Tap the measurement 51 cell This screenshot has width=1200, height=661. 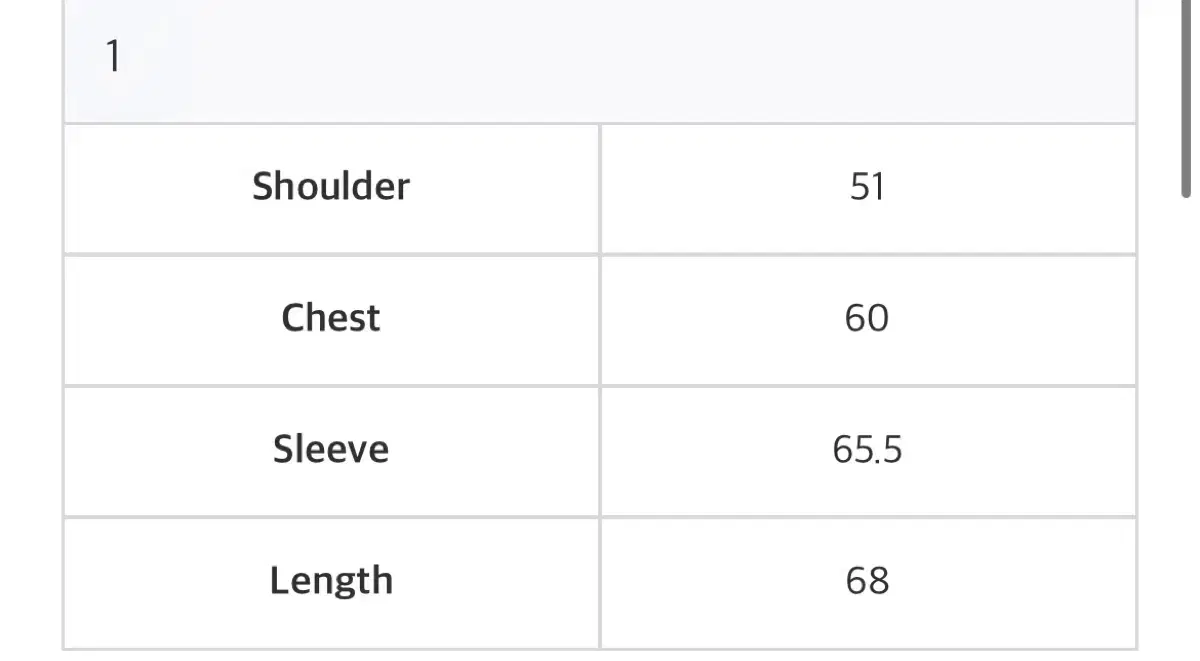867,187
